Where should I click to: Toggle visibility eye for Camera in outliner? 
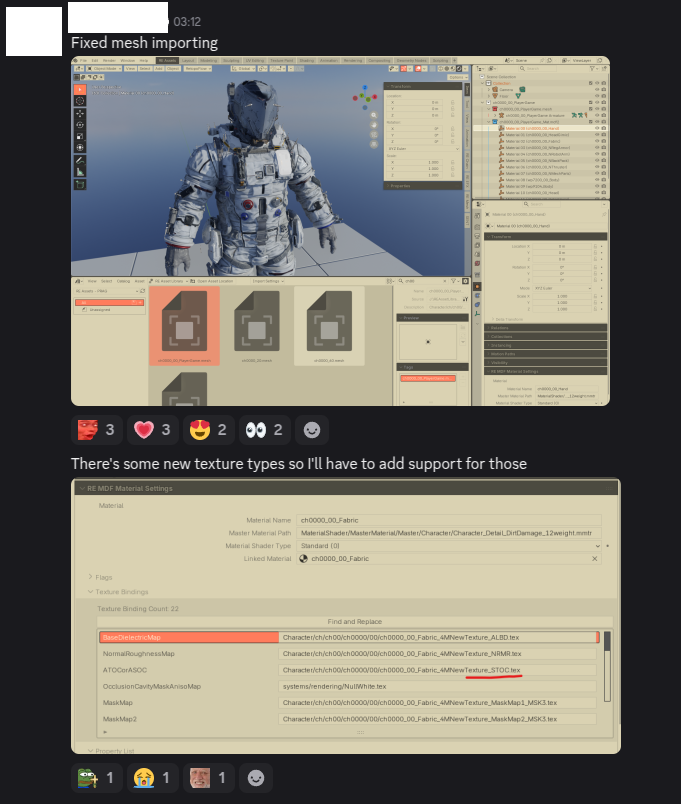coord(597,89)
